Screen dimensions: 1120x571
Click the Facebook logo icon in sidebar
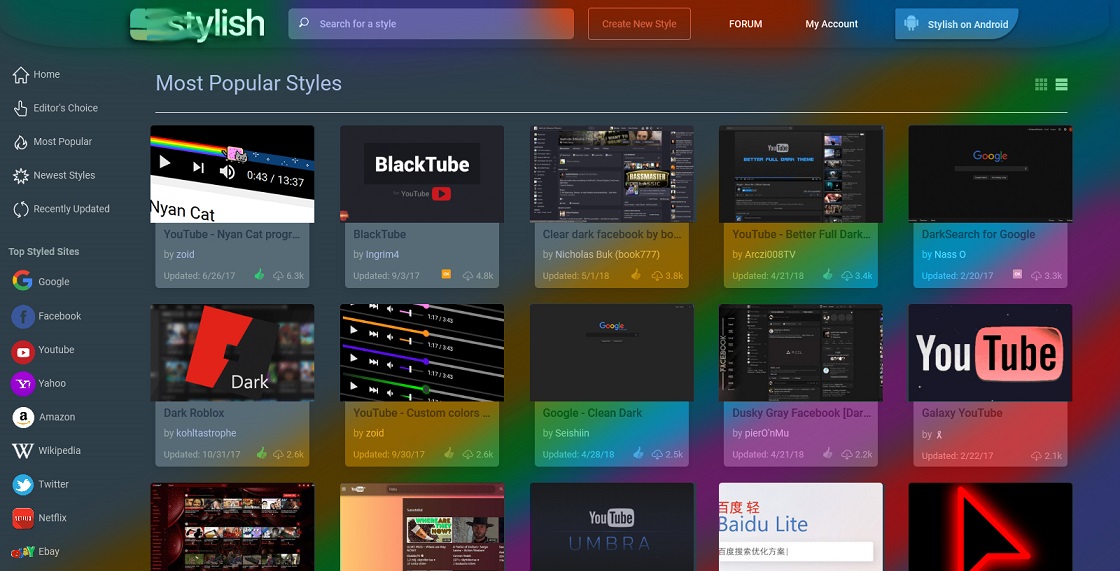(23, 316)
